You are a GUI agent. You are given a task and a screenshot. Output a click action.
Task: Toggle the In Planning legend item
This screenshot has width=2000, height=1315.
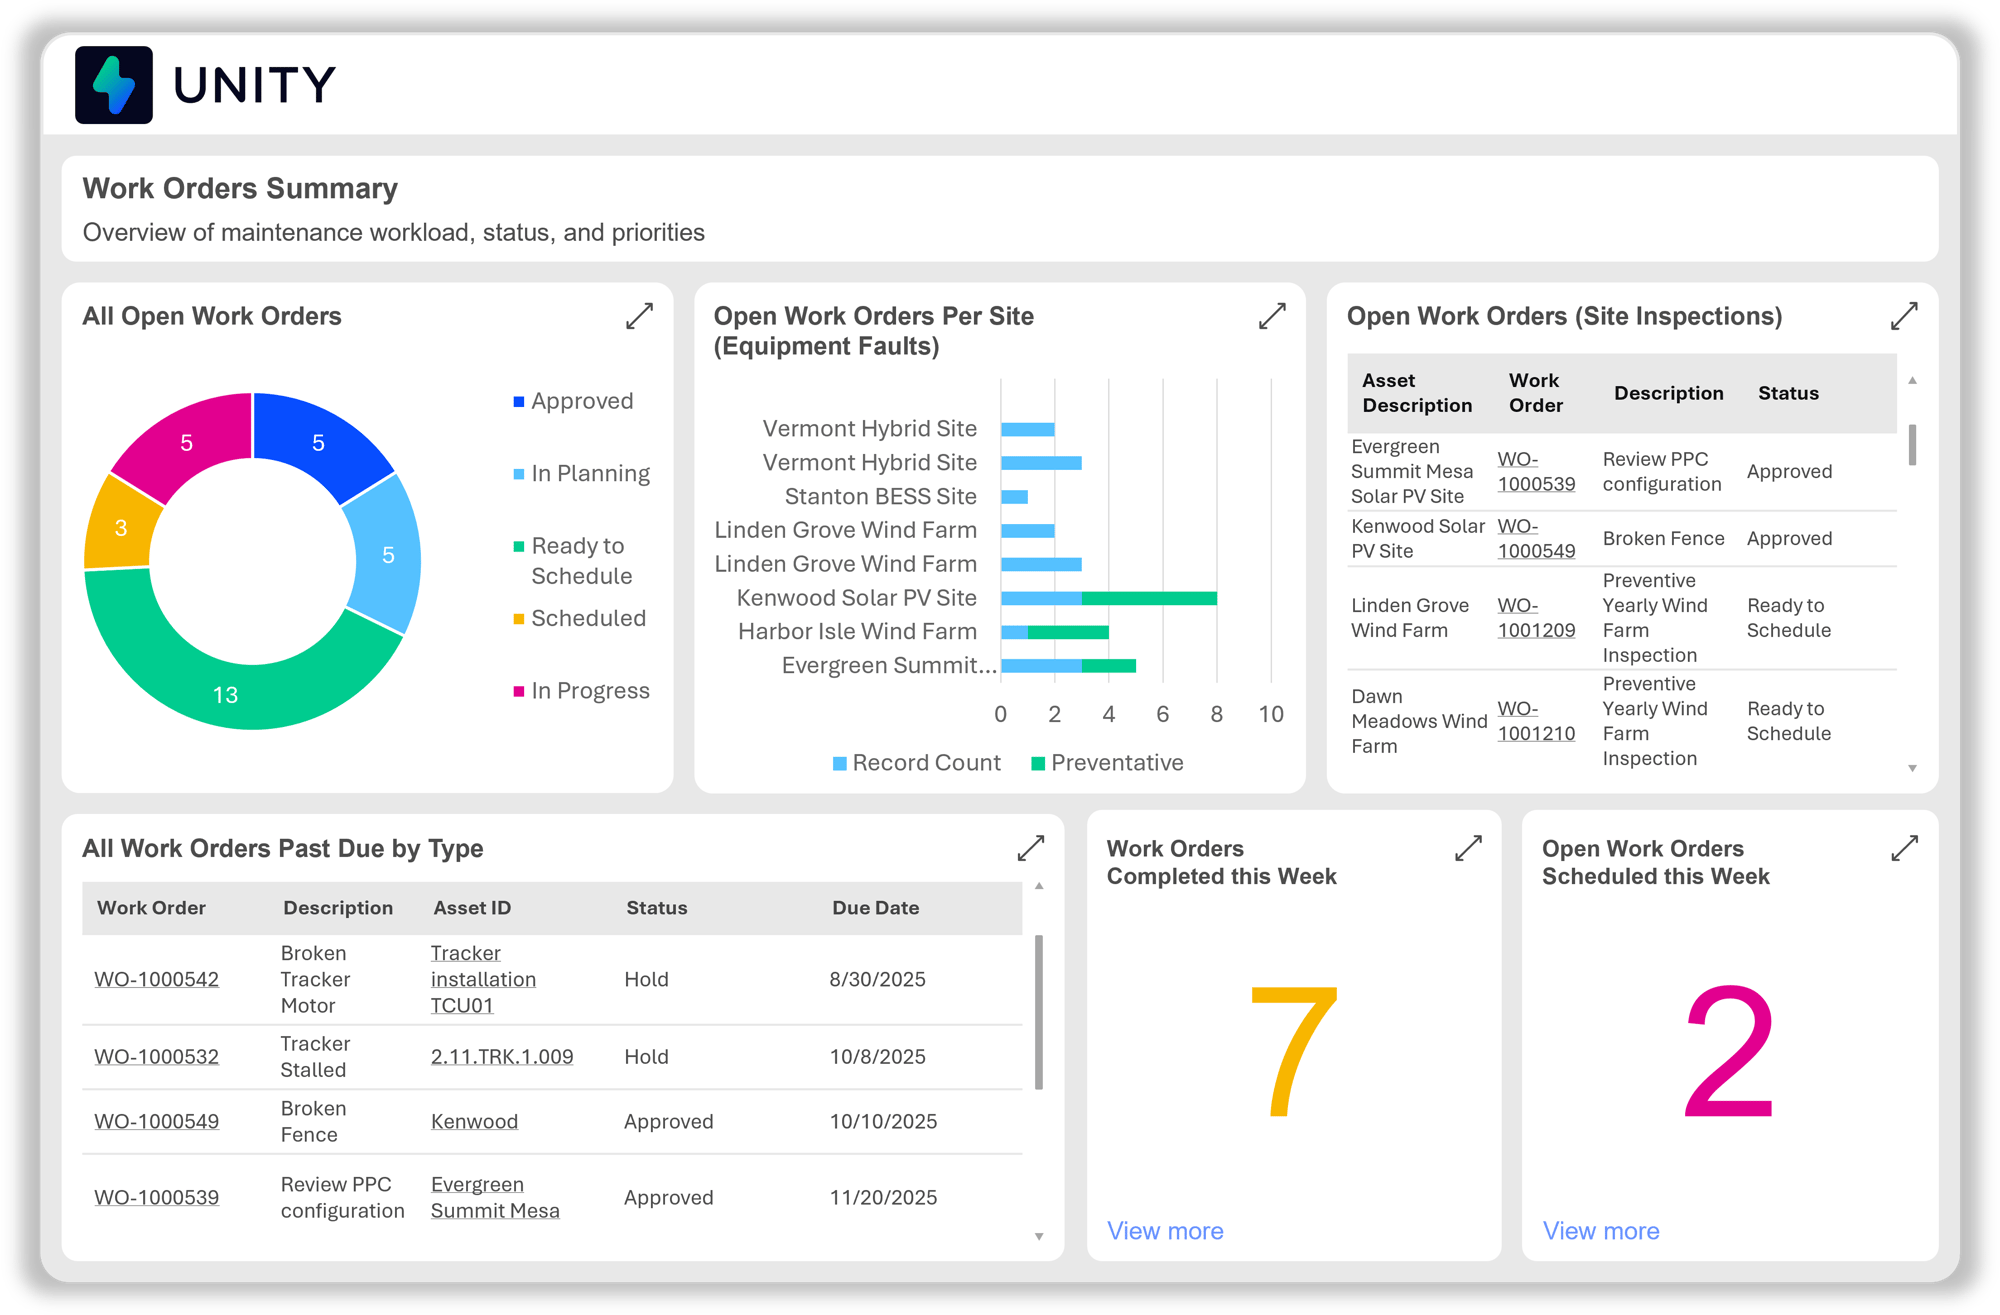click(x=589, y=473)
